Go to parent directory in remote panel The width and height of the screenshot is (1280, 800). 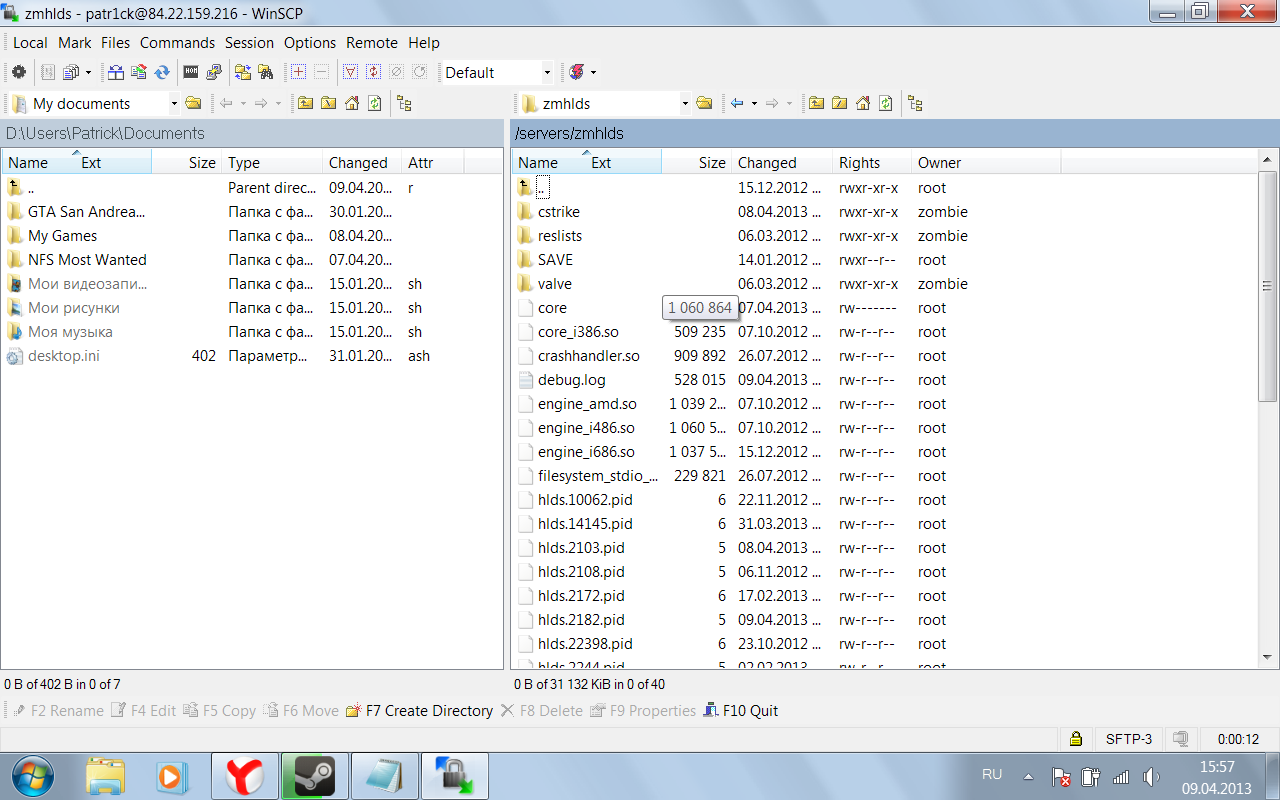click(817, 103)
